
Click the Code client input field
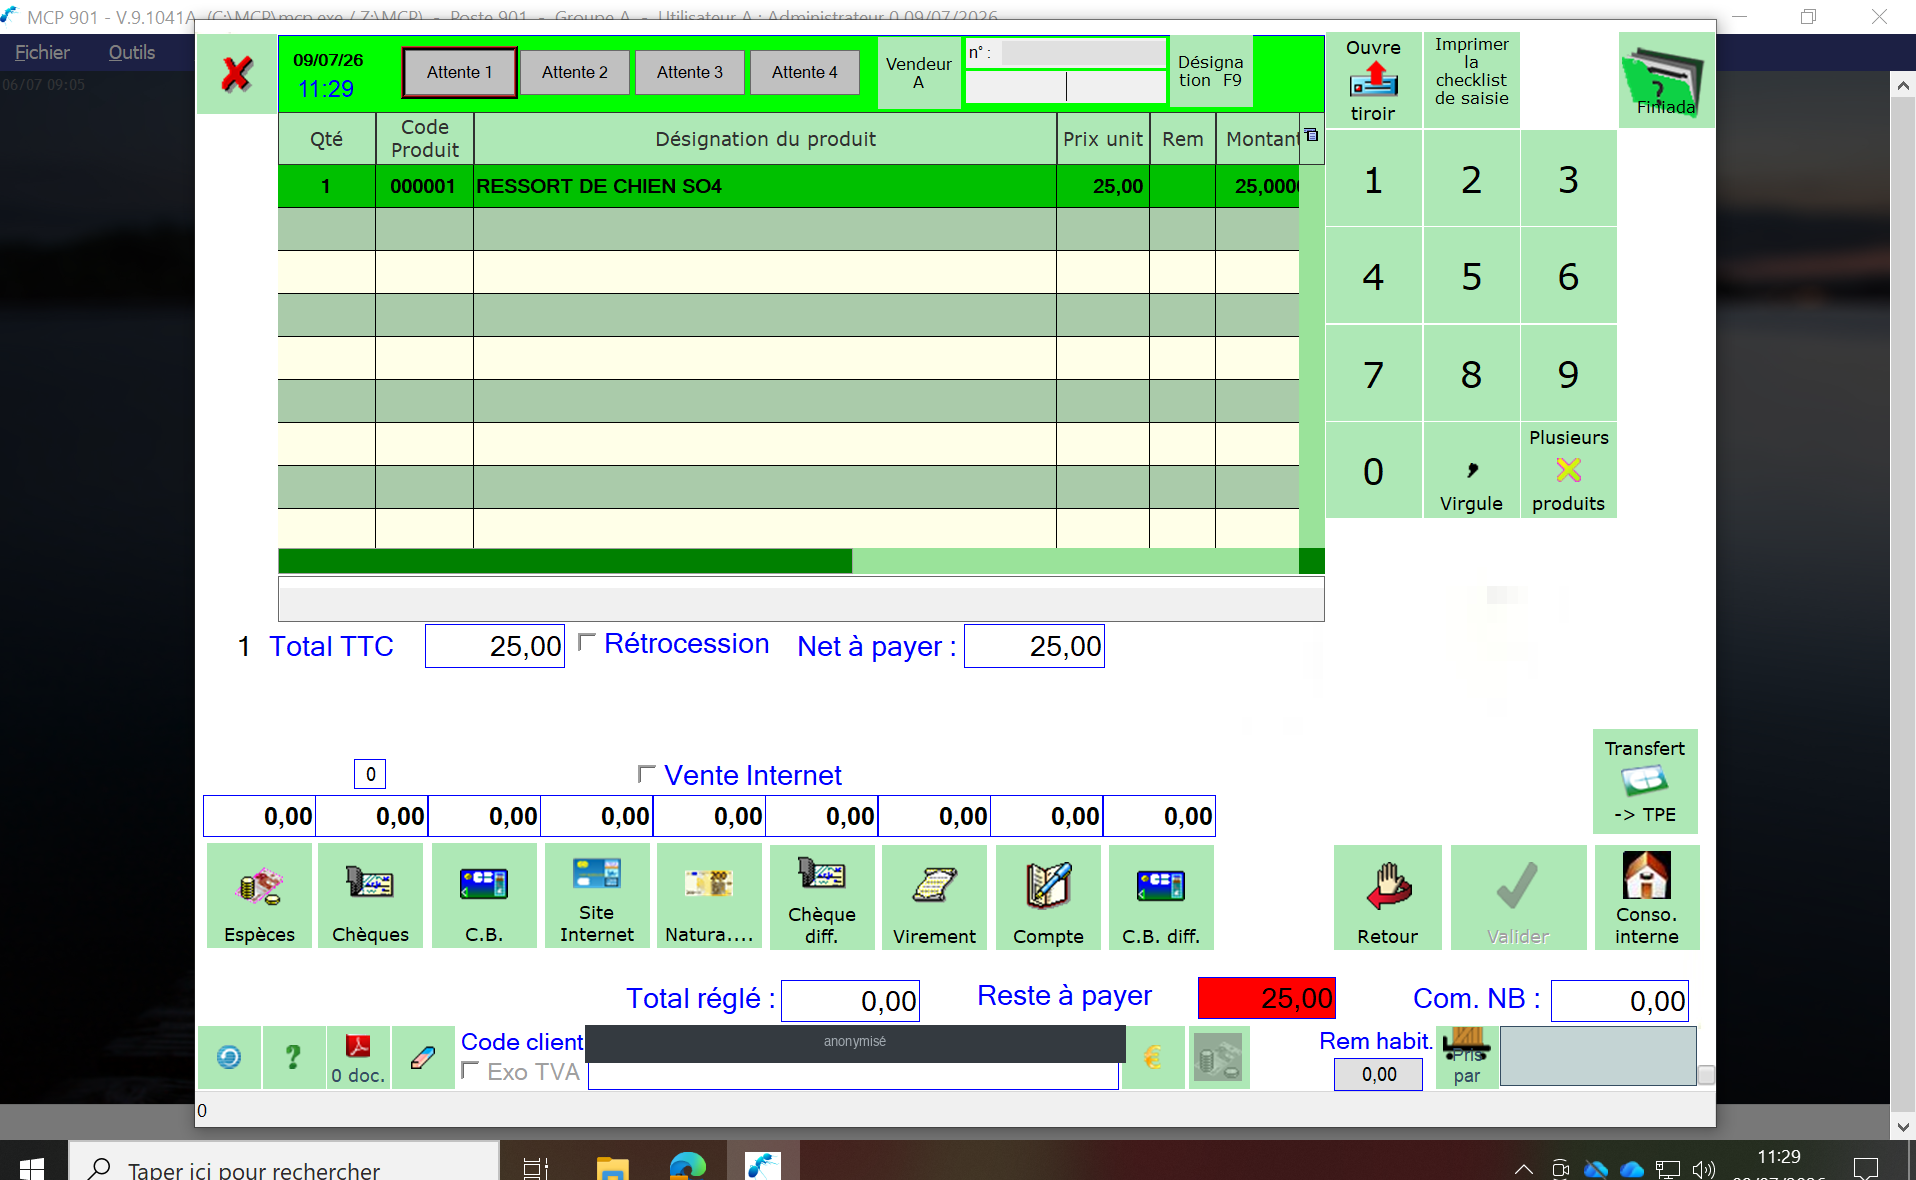853,1076
